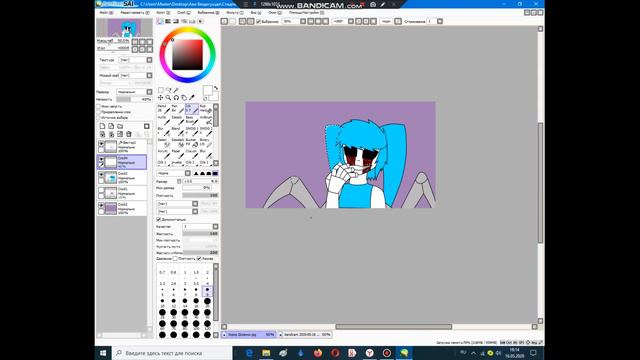Select brush size preset 10
The image size is (640, 360).
tap(162, 302)
